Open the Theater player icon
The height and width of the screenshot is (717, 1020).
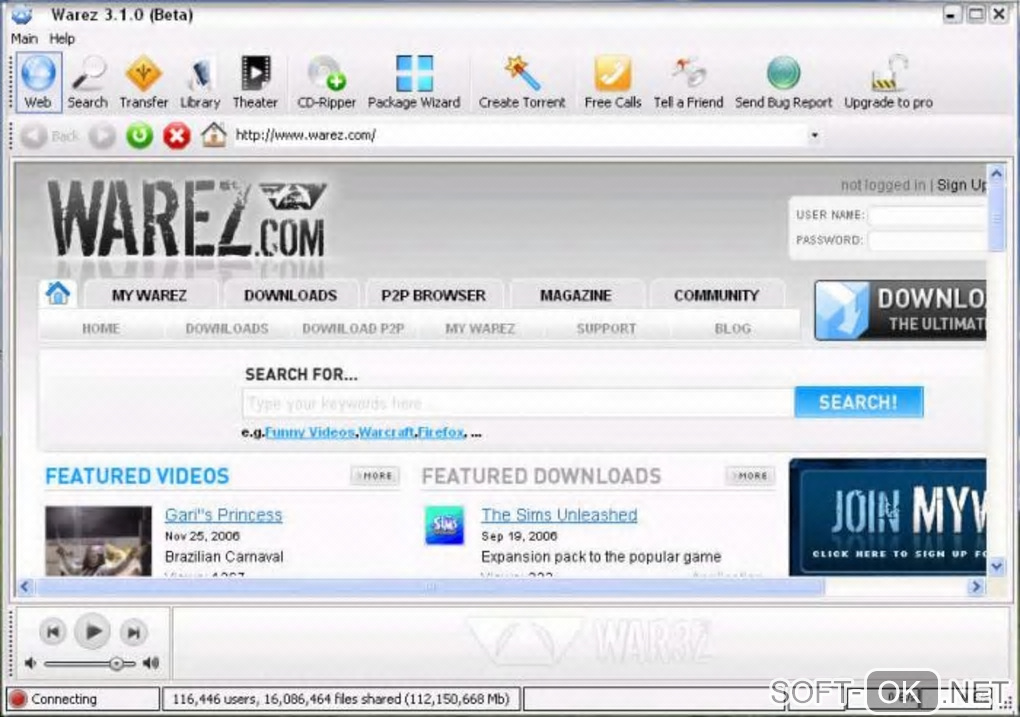click(255, 83)
